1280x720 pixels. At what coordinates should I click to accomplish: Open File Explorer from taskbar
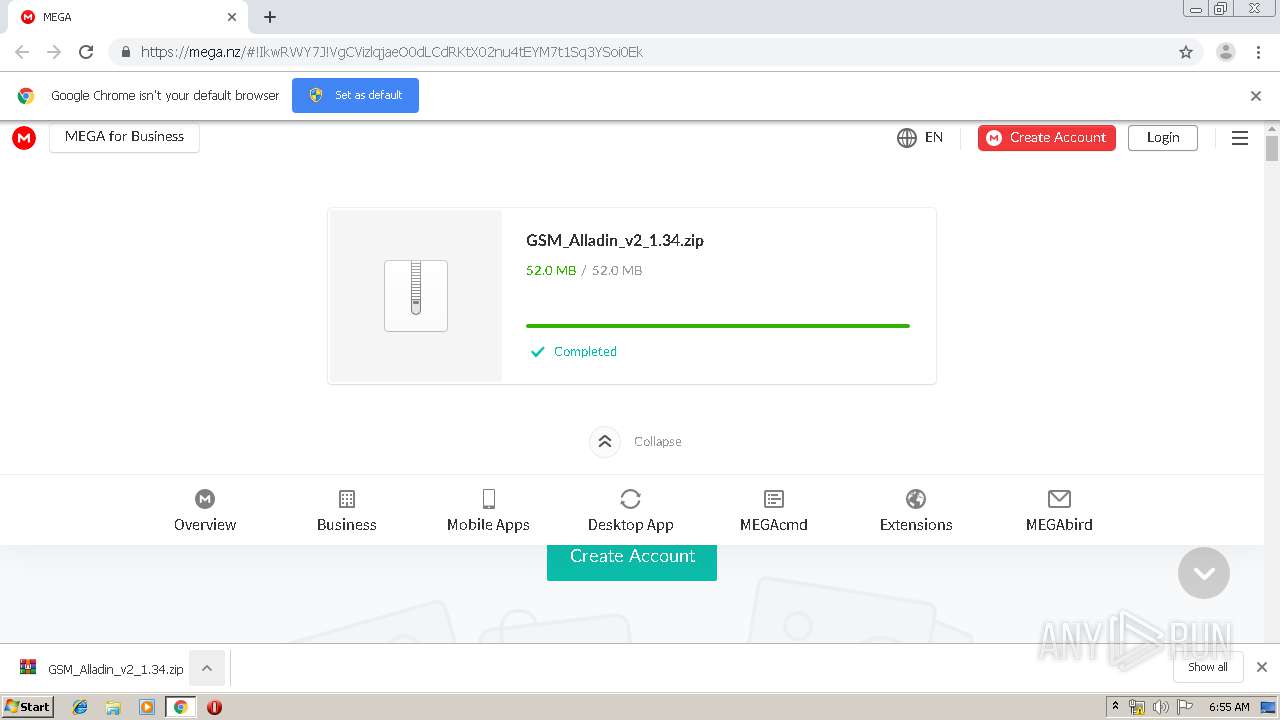click(113, 707)
